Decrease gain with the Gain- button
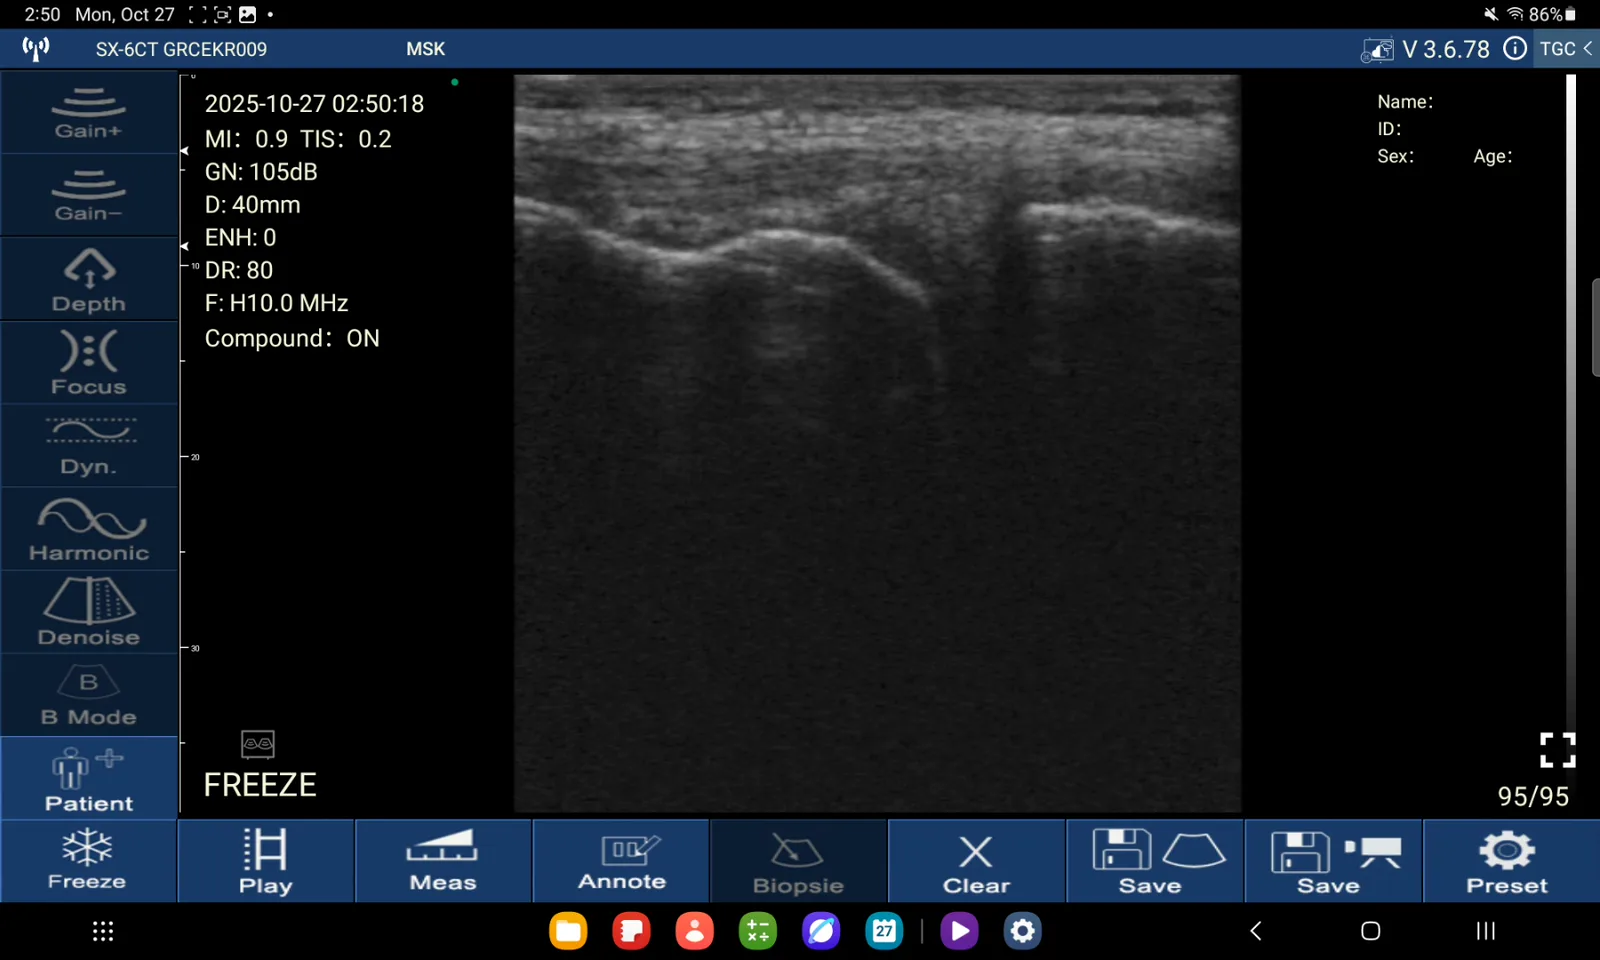Viewport: 1600px width, 960px height. pyautogui.click(x=89, y=196)
